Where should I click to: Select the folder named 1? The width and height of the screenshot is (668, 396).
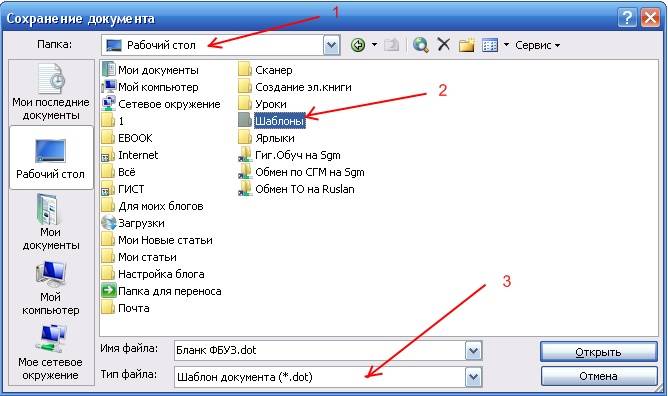[x=113, y=121]
